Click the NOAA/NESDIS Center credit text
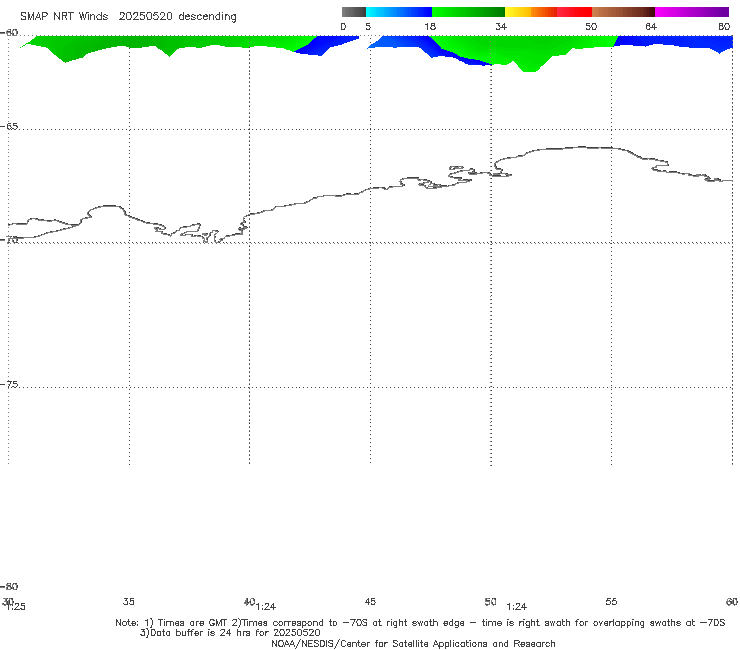 pos(413,643)
